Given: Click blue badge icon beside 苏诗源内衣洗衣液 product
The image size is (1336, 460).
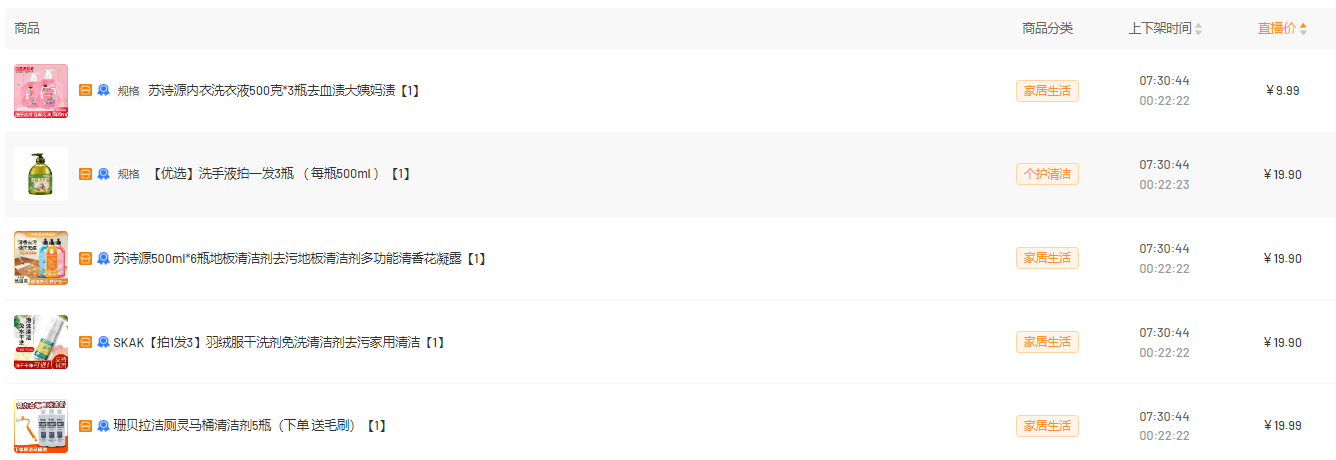Looking at the screenshot, I should [x=103, y=90].
